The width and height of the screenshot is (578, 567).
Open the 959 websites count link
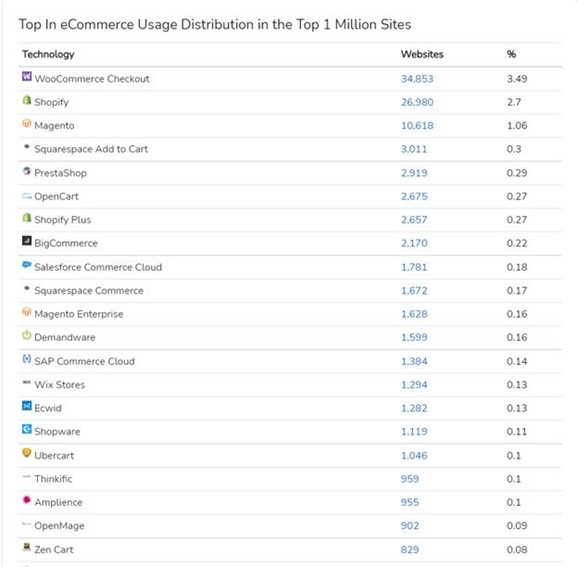point(410,479)
